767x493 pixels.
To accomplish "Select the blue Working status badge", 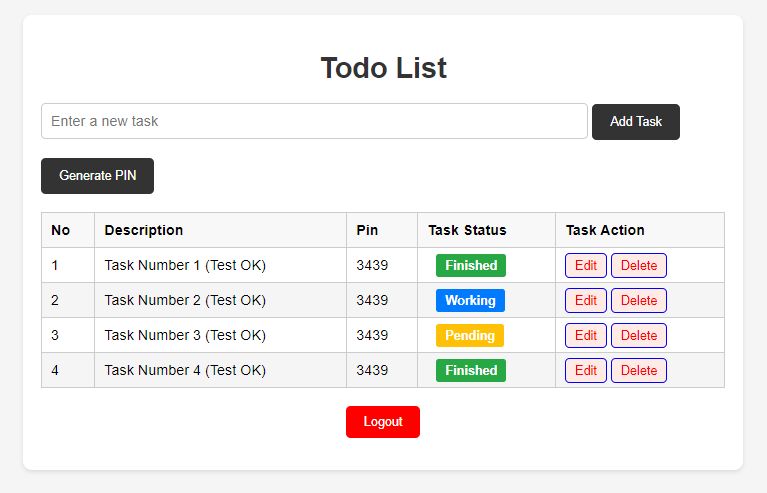I will [470, 300].
